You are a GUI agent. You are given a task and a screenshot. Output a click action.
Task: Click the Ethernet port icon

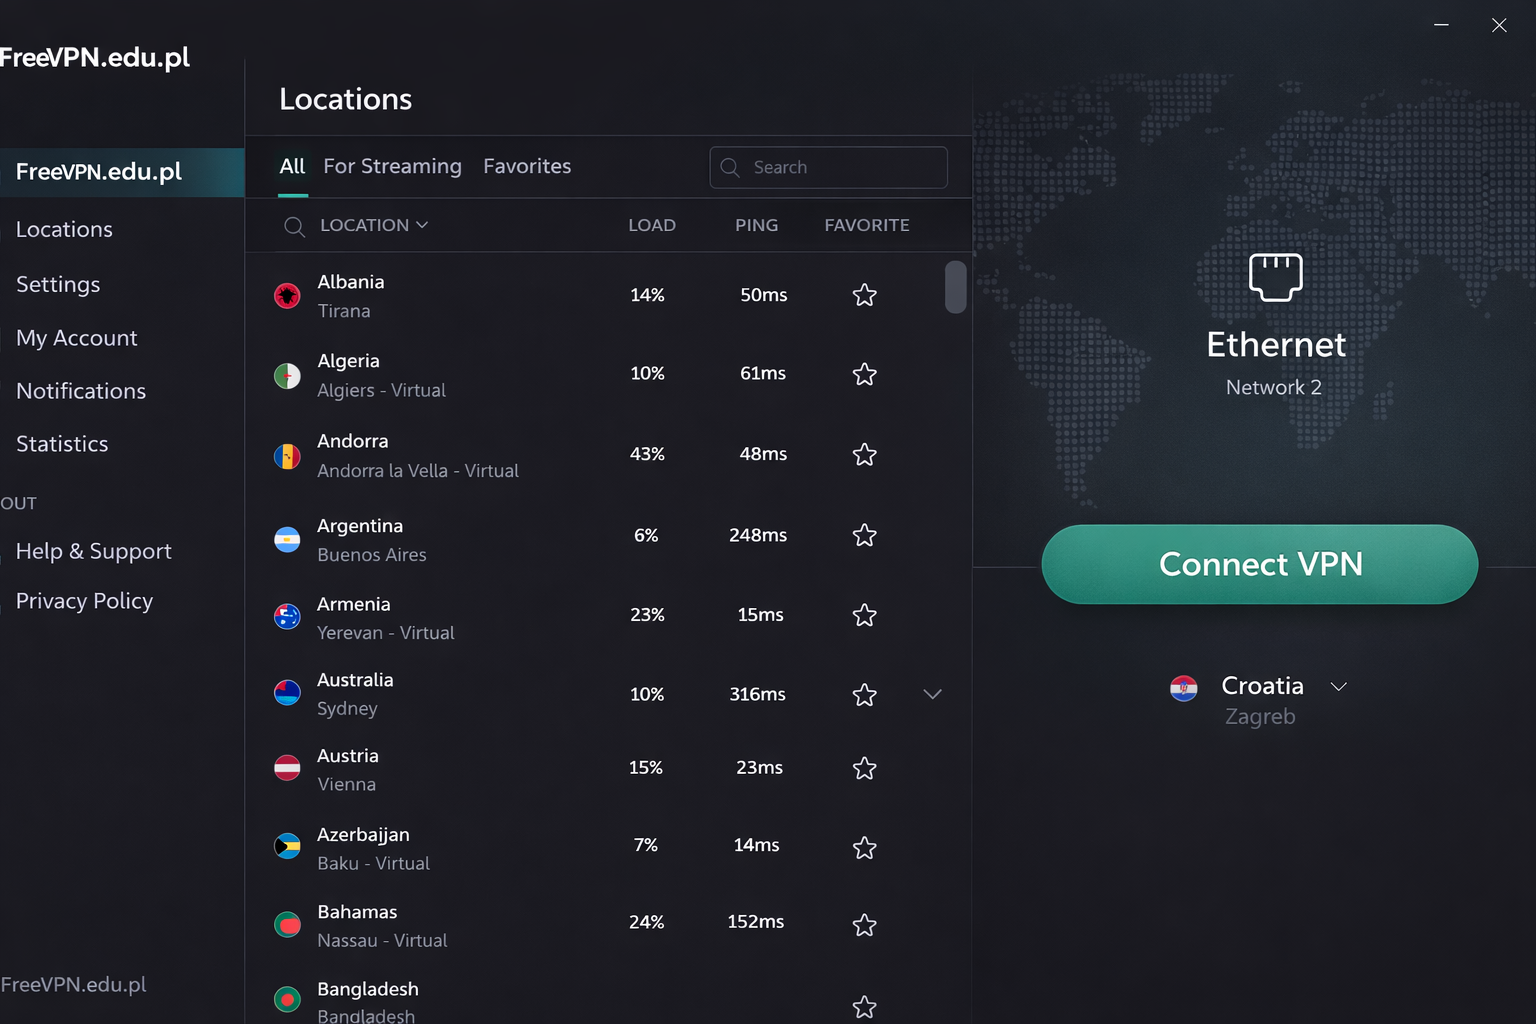tap(1276, 277)
